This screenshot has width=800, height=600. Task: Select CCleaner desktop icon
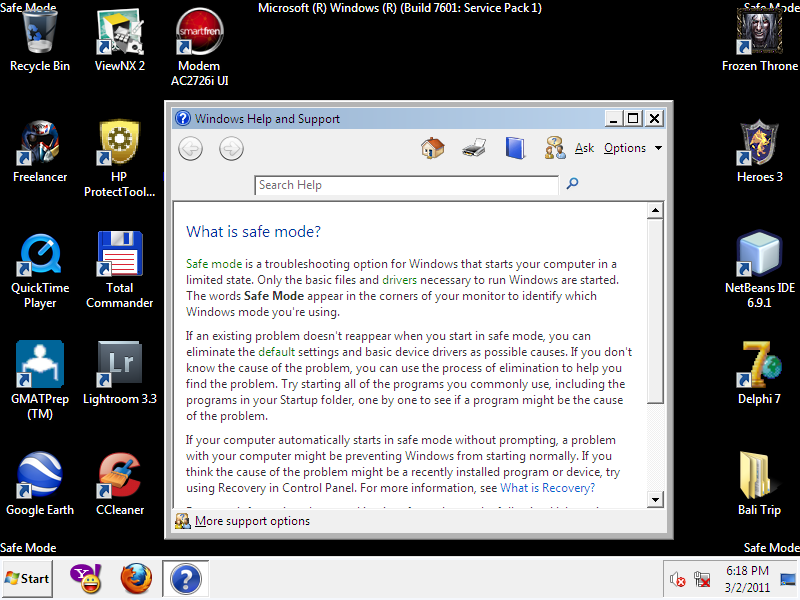point(120,485)
